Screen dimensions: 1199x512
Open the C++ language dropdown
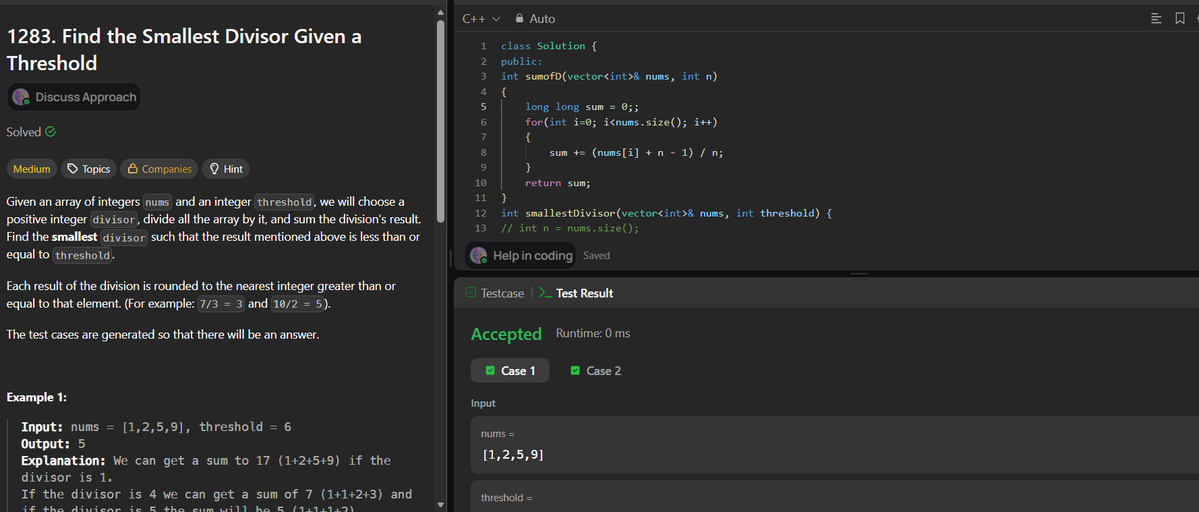tap(481, 18)
